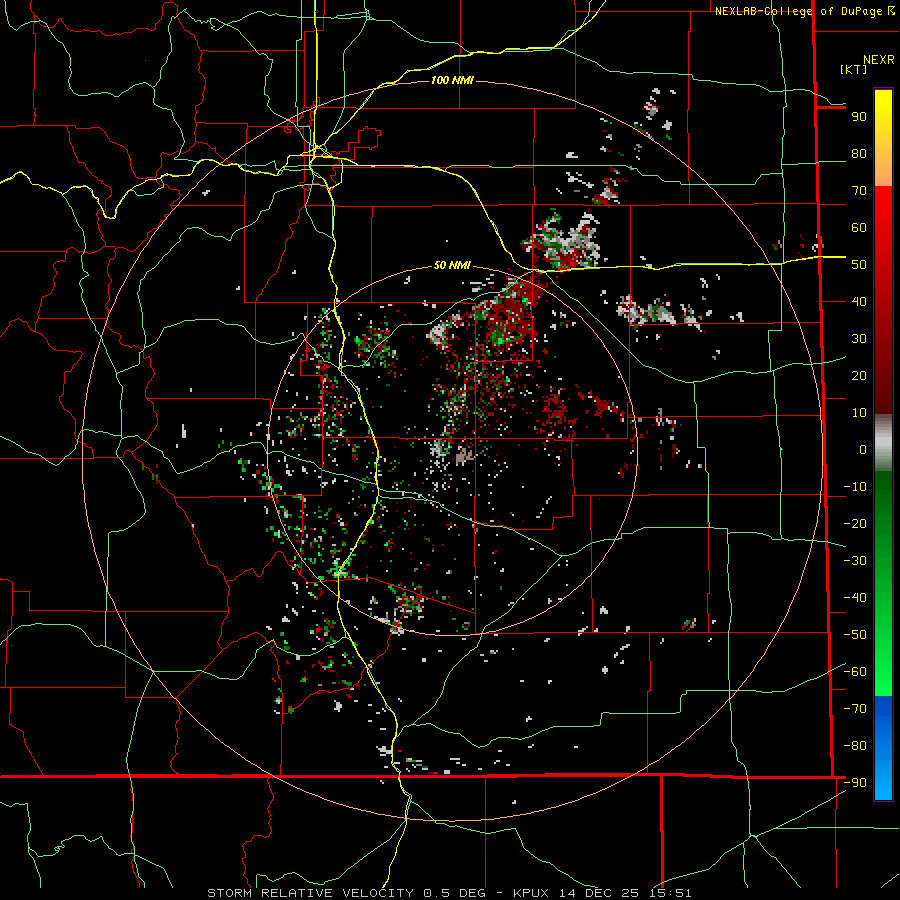The width and height of the screenshot is (900, 900).
Task: Click the "100 NMI" range ring label
Action: pos(452,80)
